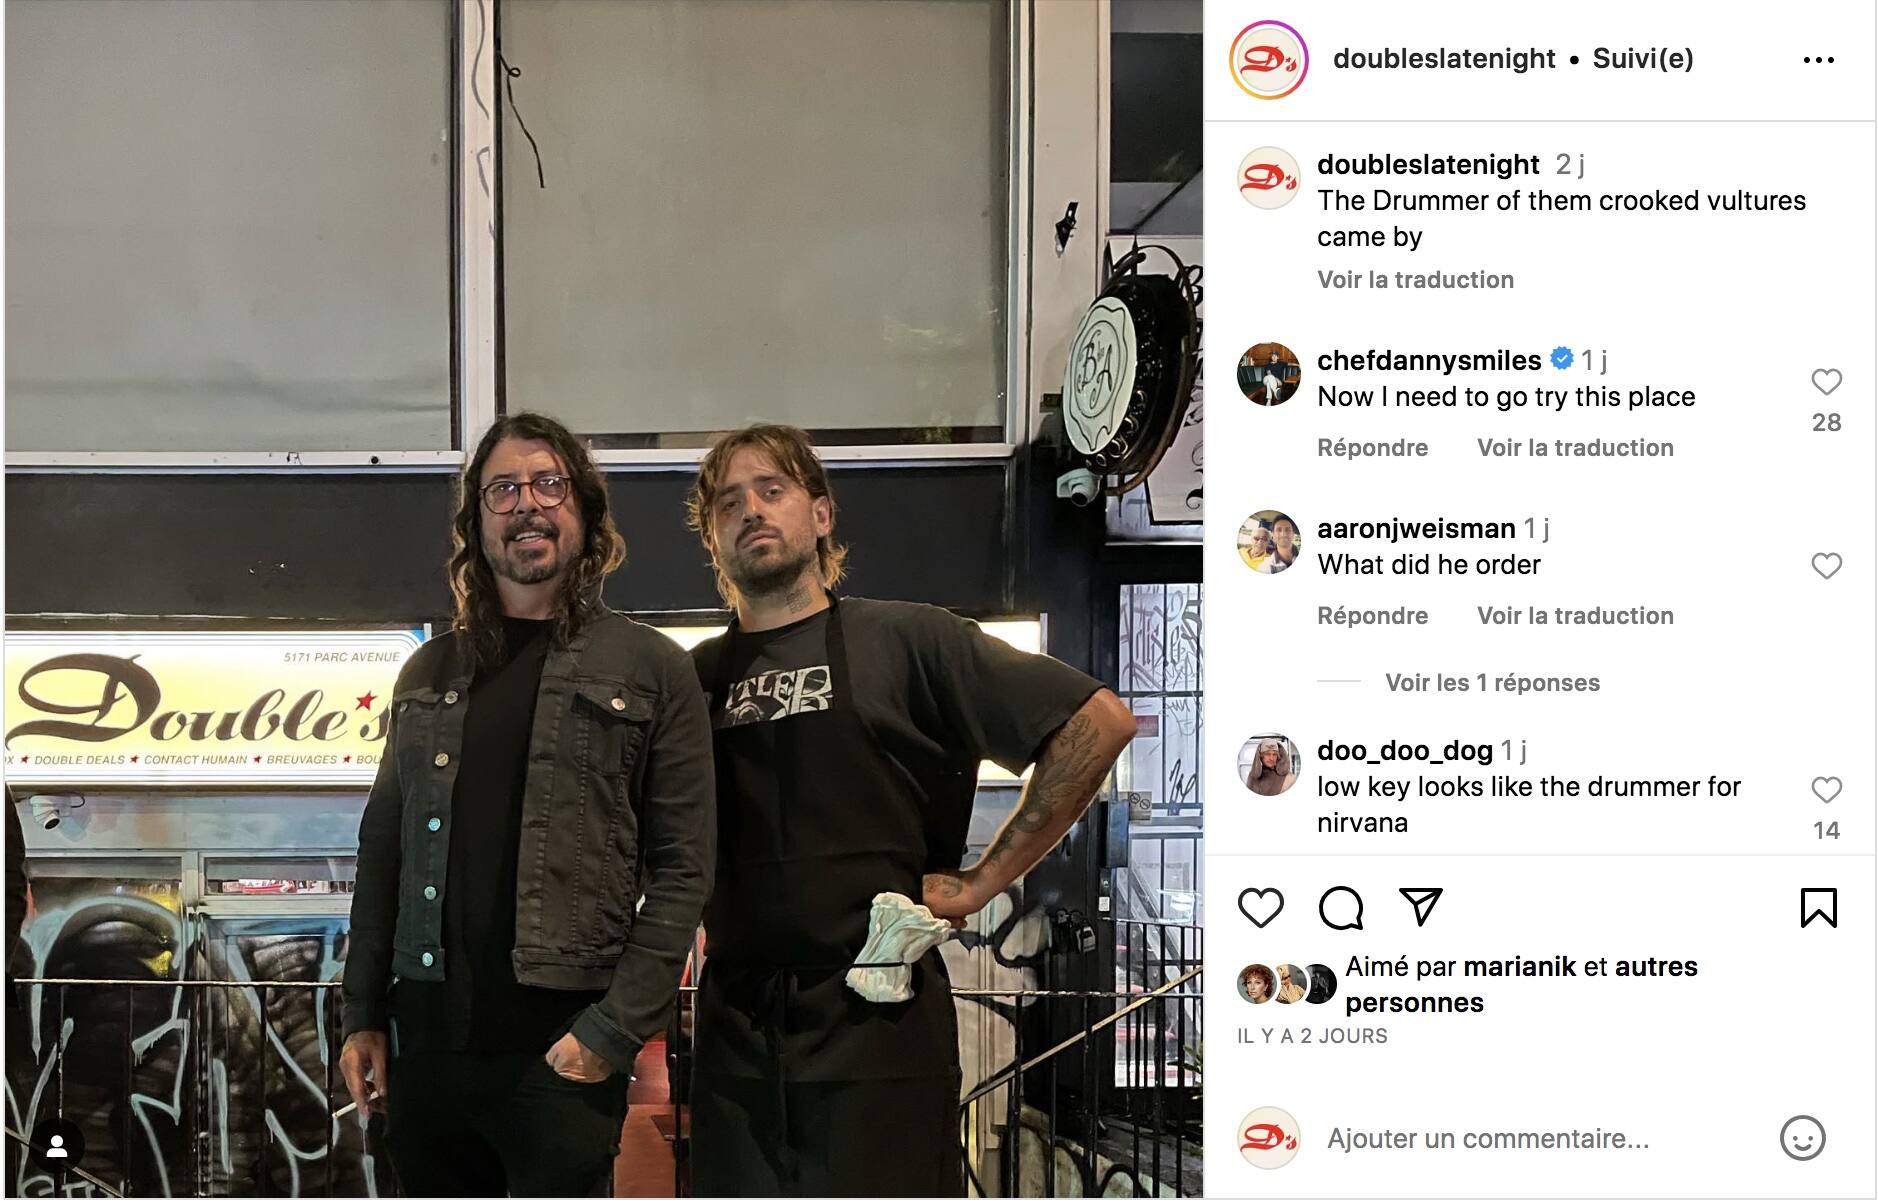
Task: Show tagged people icon on photo
Action: tap(57, 1146)
